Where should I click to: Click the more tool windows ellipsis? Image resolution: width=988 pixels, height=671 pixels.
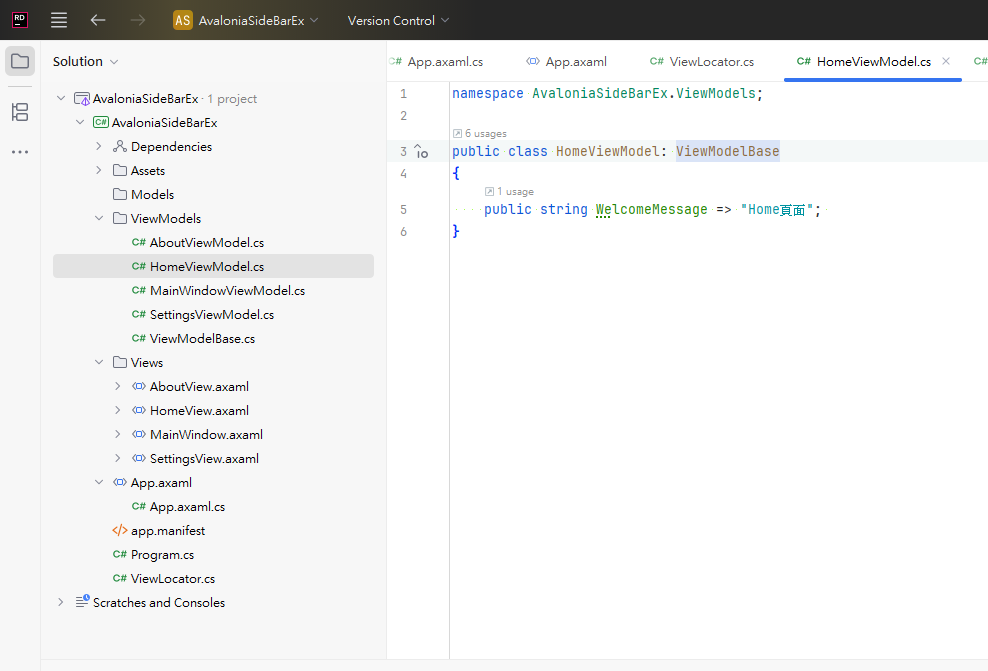(x=20, y=152)
